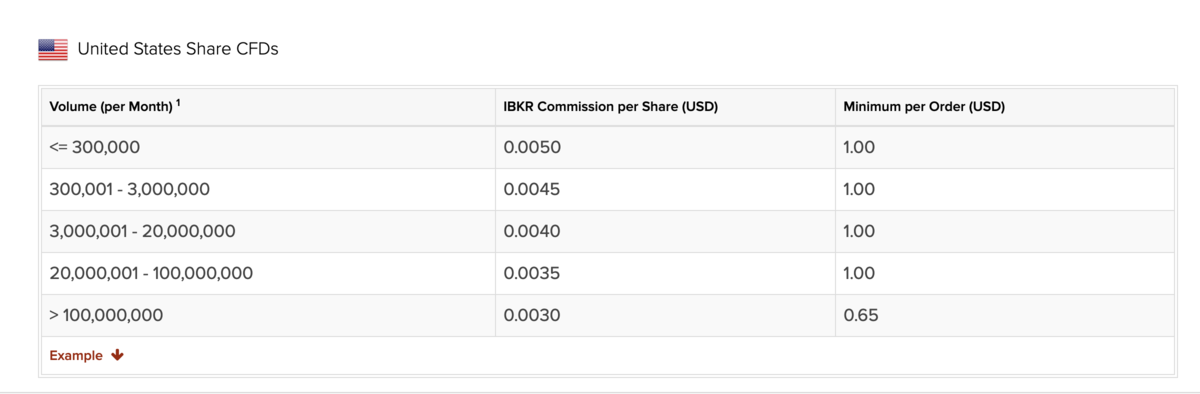Select the 300,001 - 3,000,000 tier cell
Image resolution: width=1200 pixels, height=394 pixels.
coord(129,189)
